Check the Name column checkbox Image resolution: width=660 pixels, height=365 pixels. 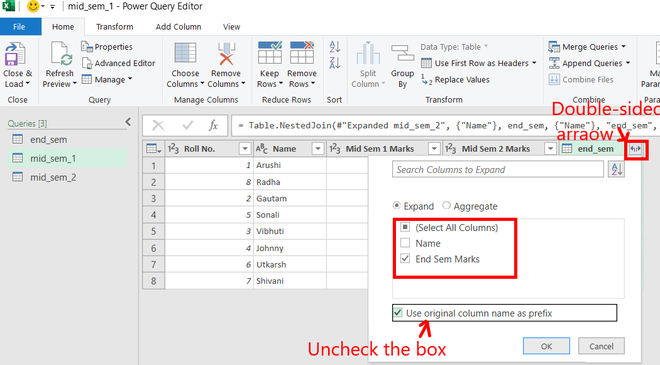[x=405, y=243]
